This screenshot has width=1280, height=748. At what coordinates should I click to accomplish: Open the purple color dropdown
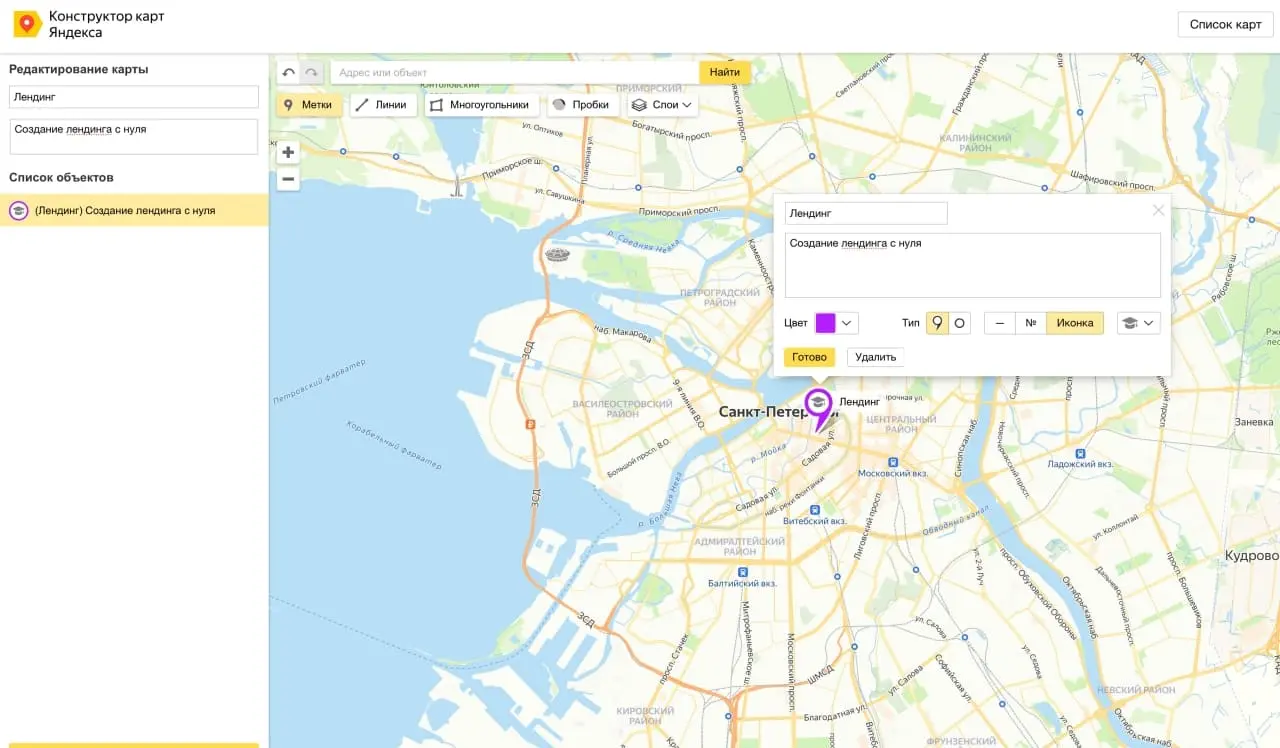click(837, 323)
